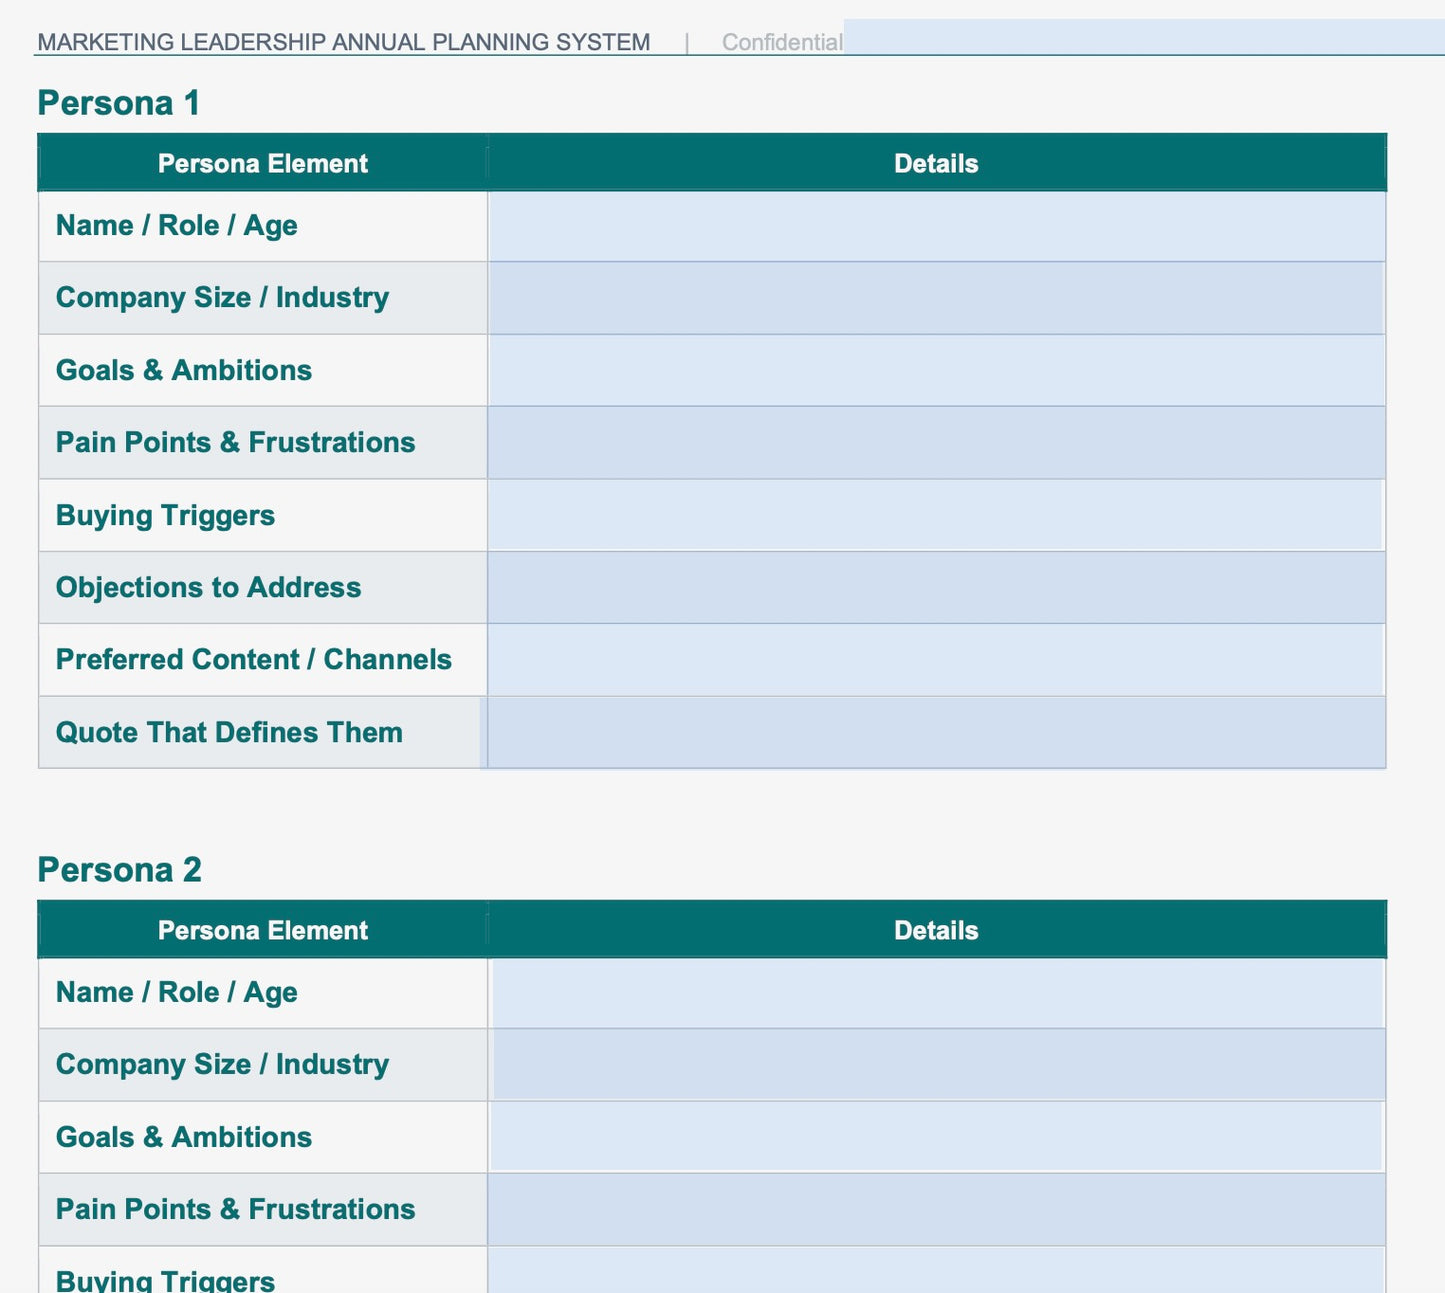Viewport: 1445px width, 1293px height.
Task: Click the header field beside Confidential
Action: (1144, 37)
